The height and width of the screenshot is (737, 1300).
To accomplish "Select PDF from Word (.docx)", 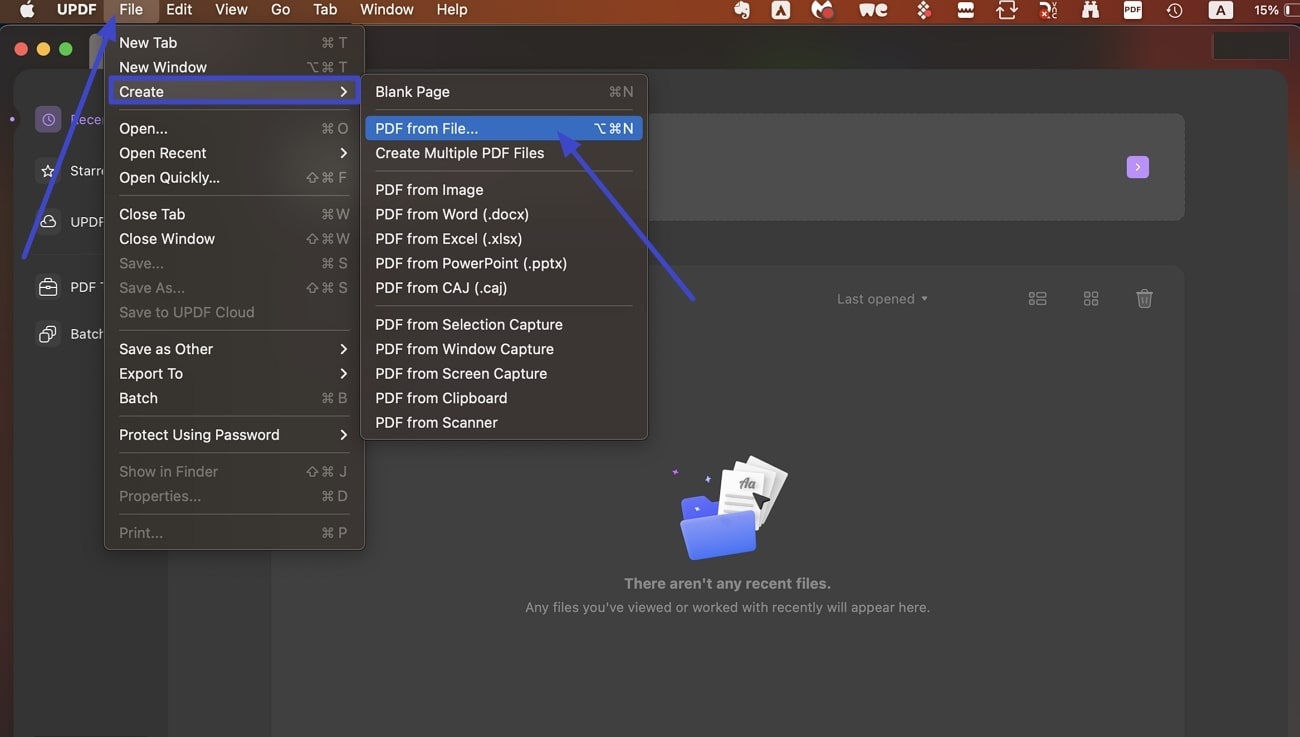I will tap(451, 214).
